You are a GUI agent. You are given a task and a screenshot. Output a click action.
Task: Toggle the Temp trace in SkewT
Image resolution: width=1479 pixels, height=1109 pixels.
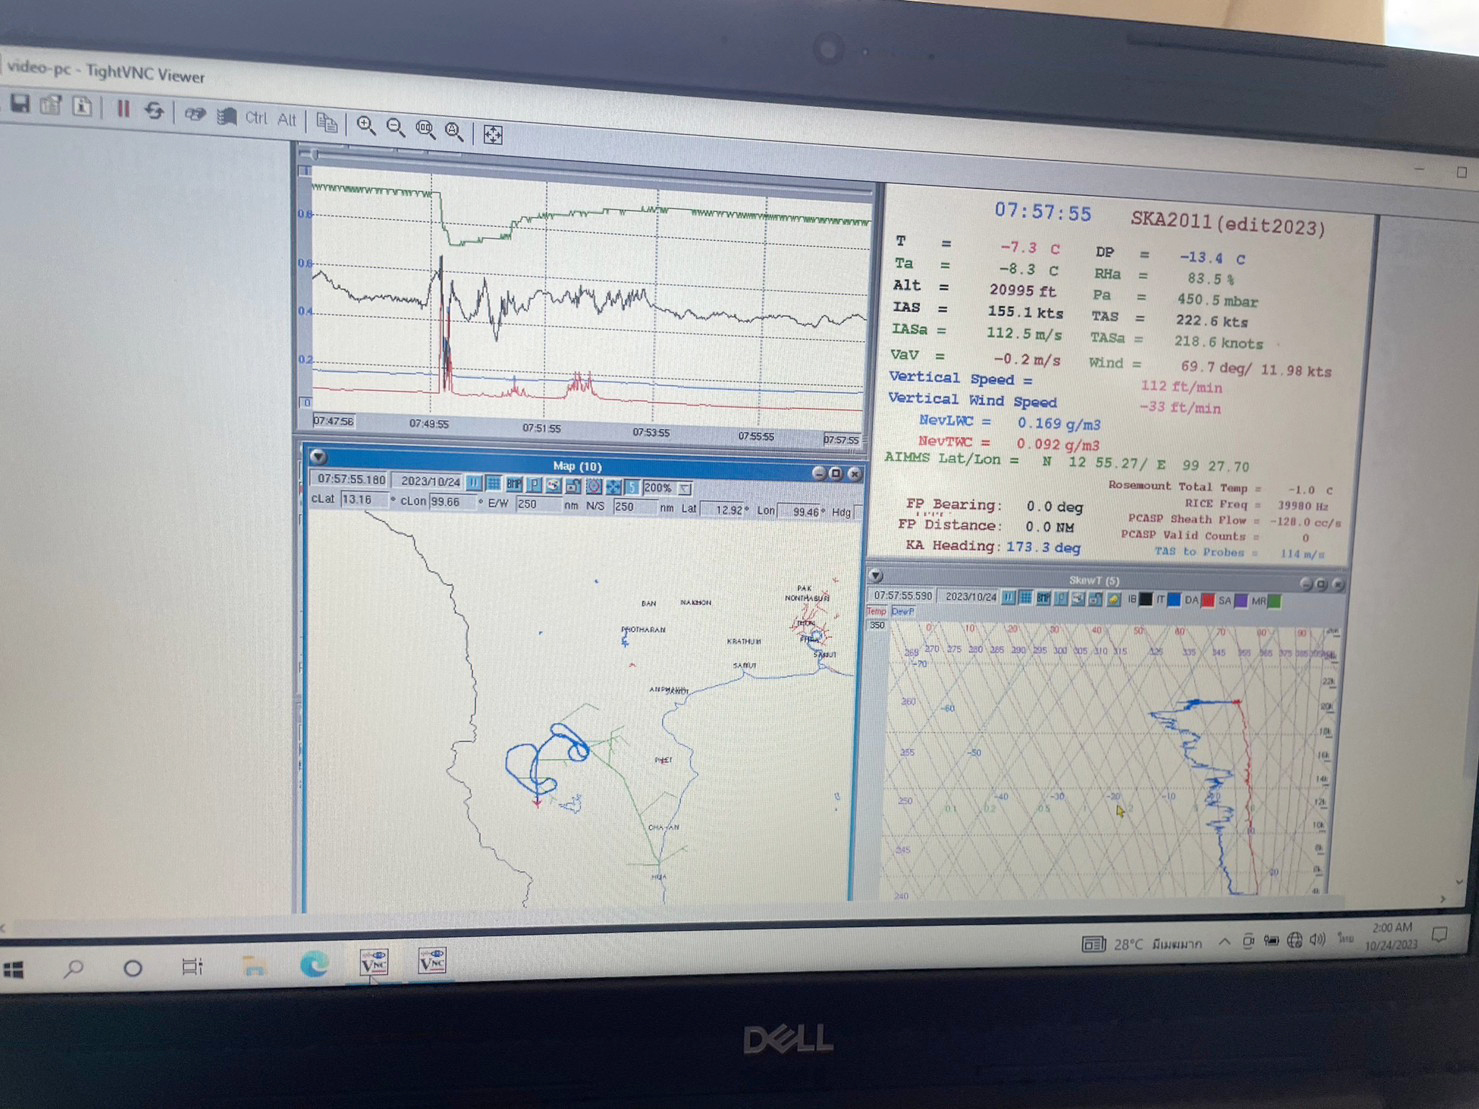coord(877,611)
